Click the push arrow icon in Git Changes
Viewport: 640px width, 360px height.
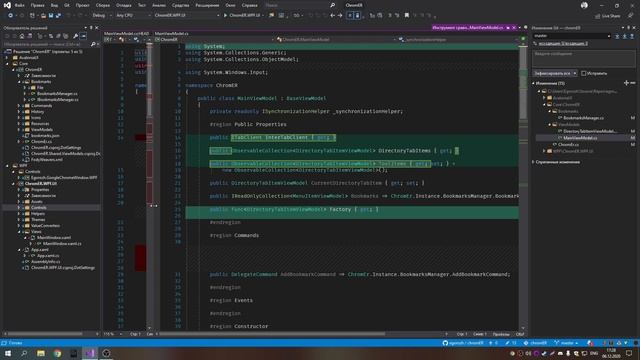632,36
